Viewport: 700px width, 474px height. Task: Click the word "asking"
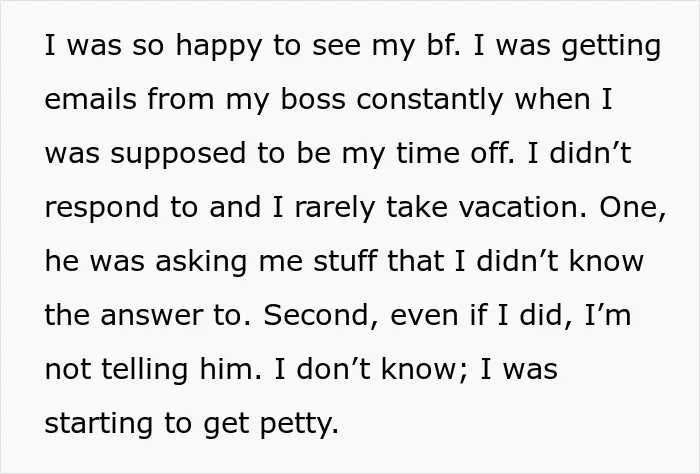[201, 262]
